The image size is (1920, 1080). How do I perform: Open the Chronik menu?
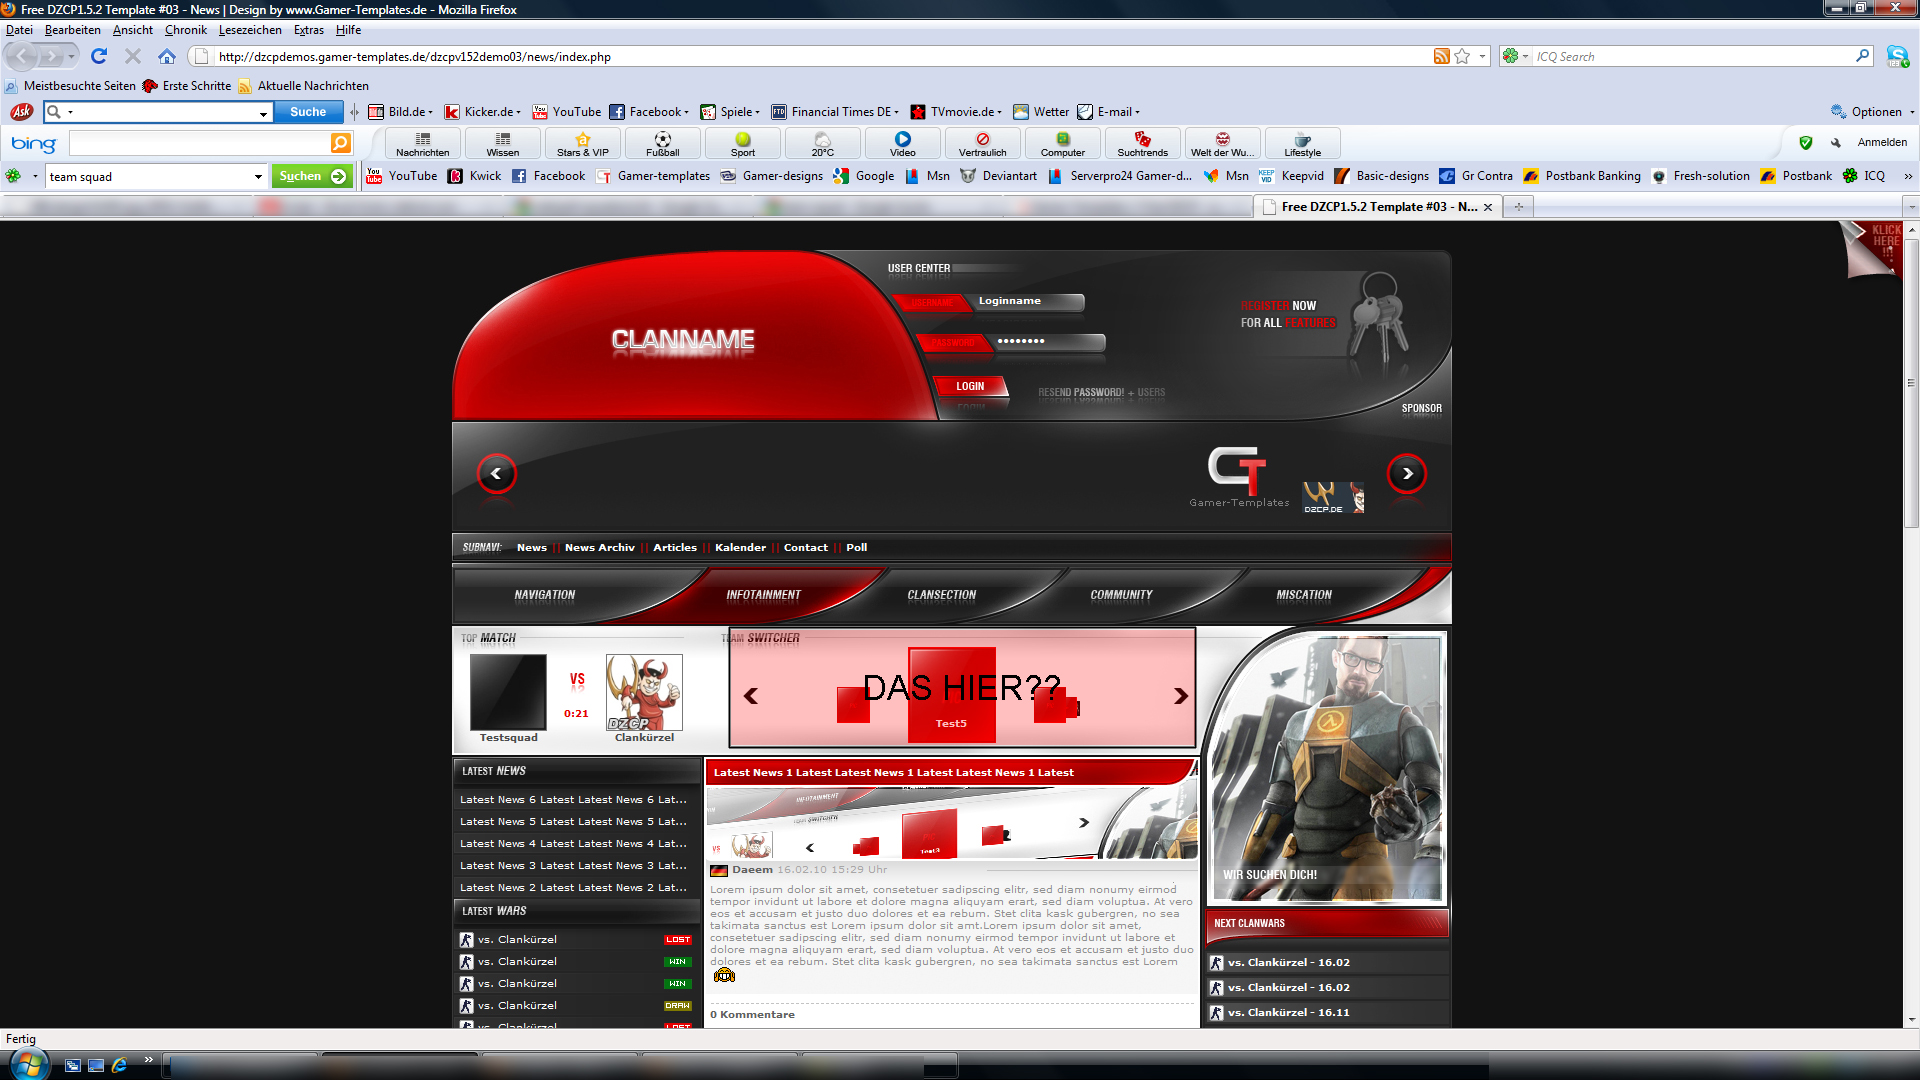pyautogui.click(x=186, y=30)
